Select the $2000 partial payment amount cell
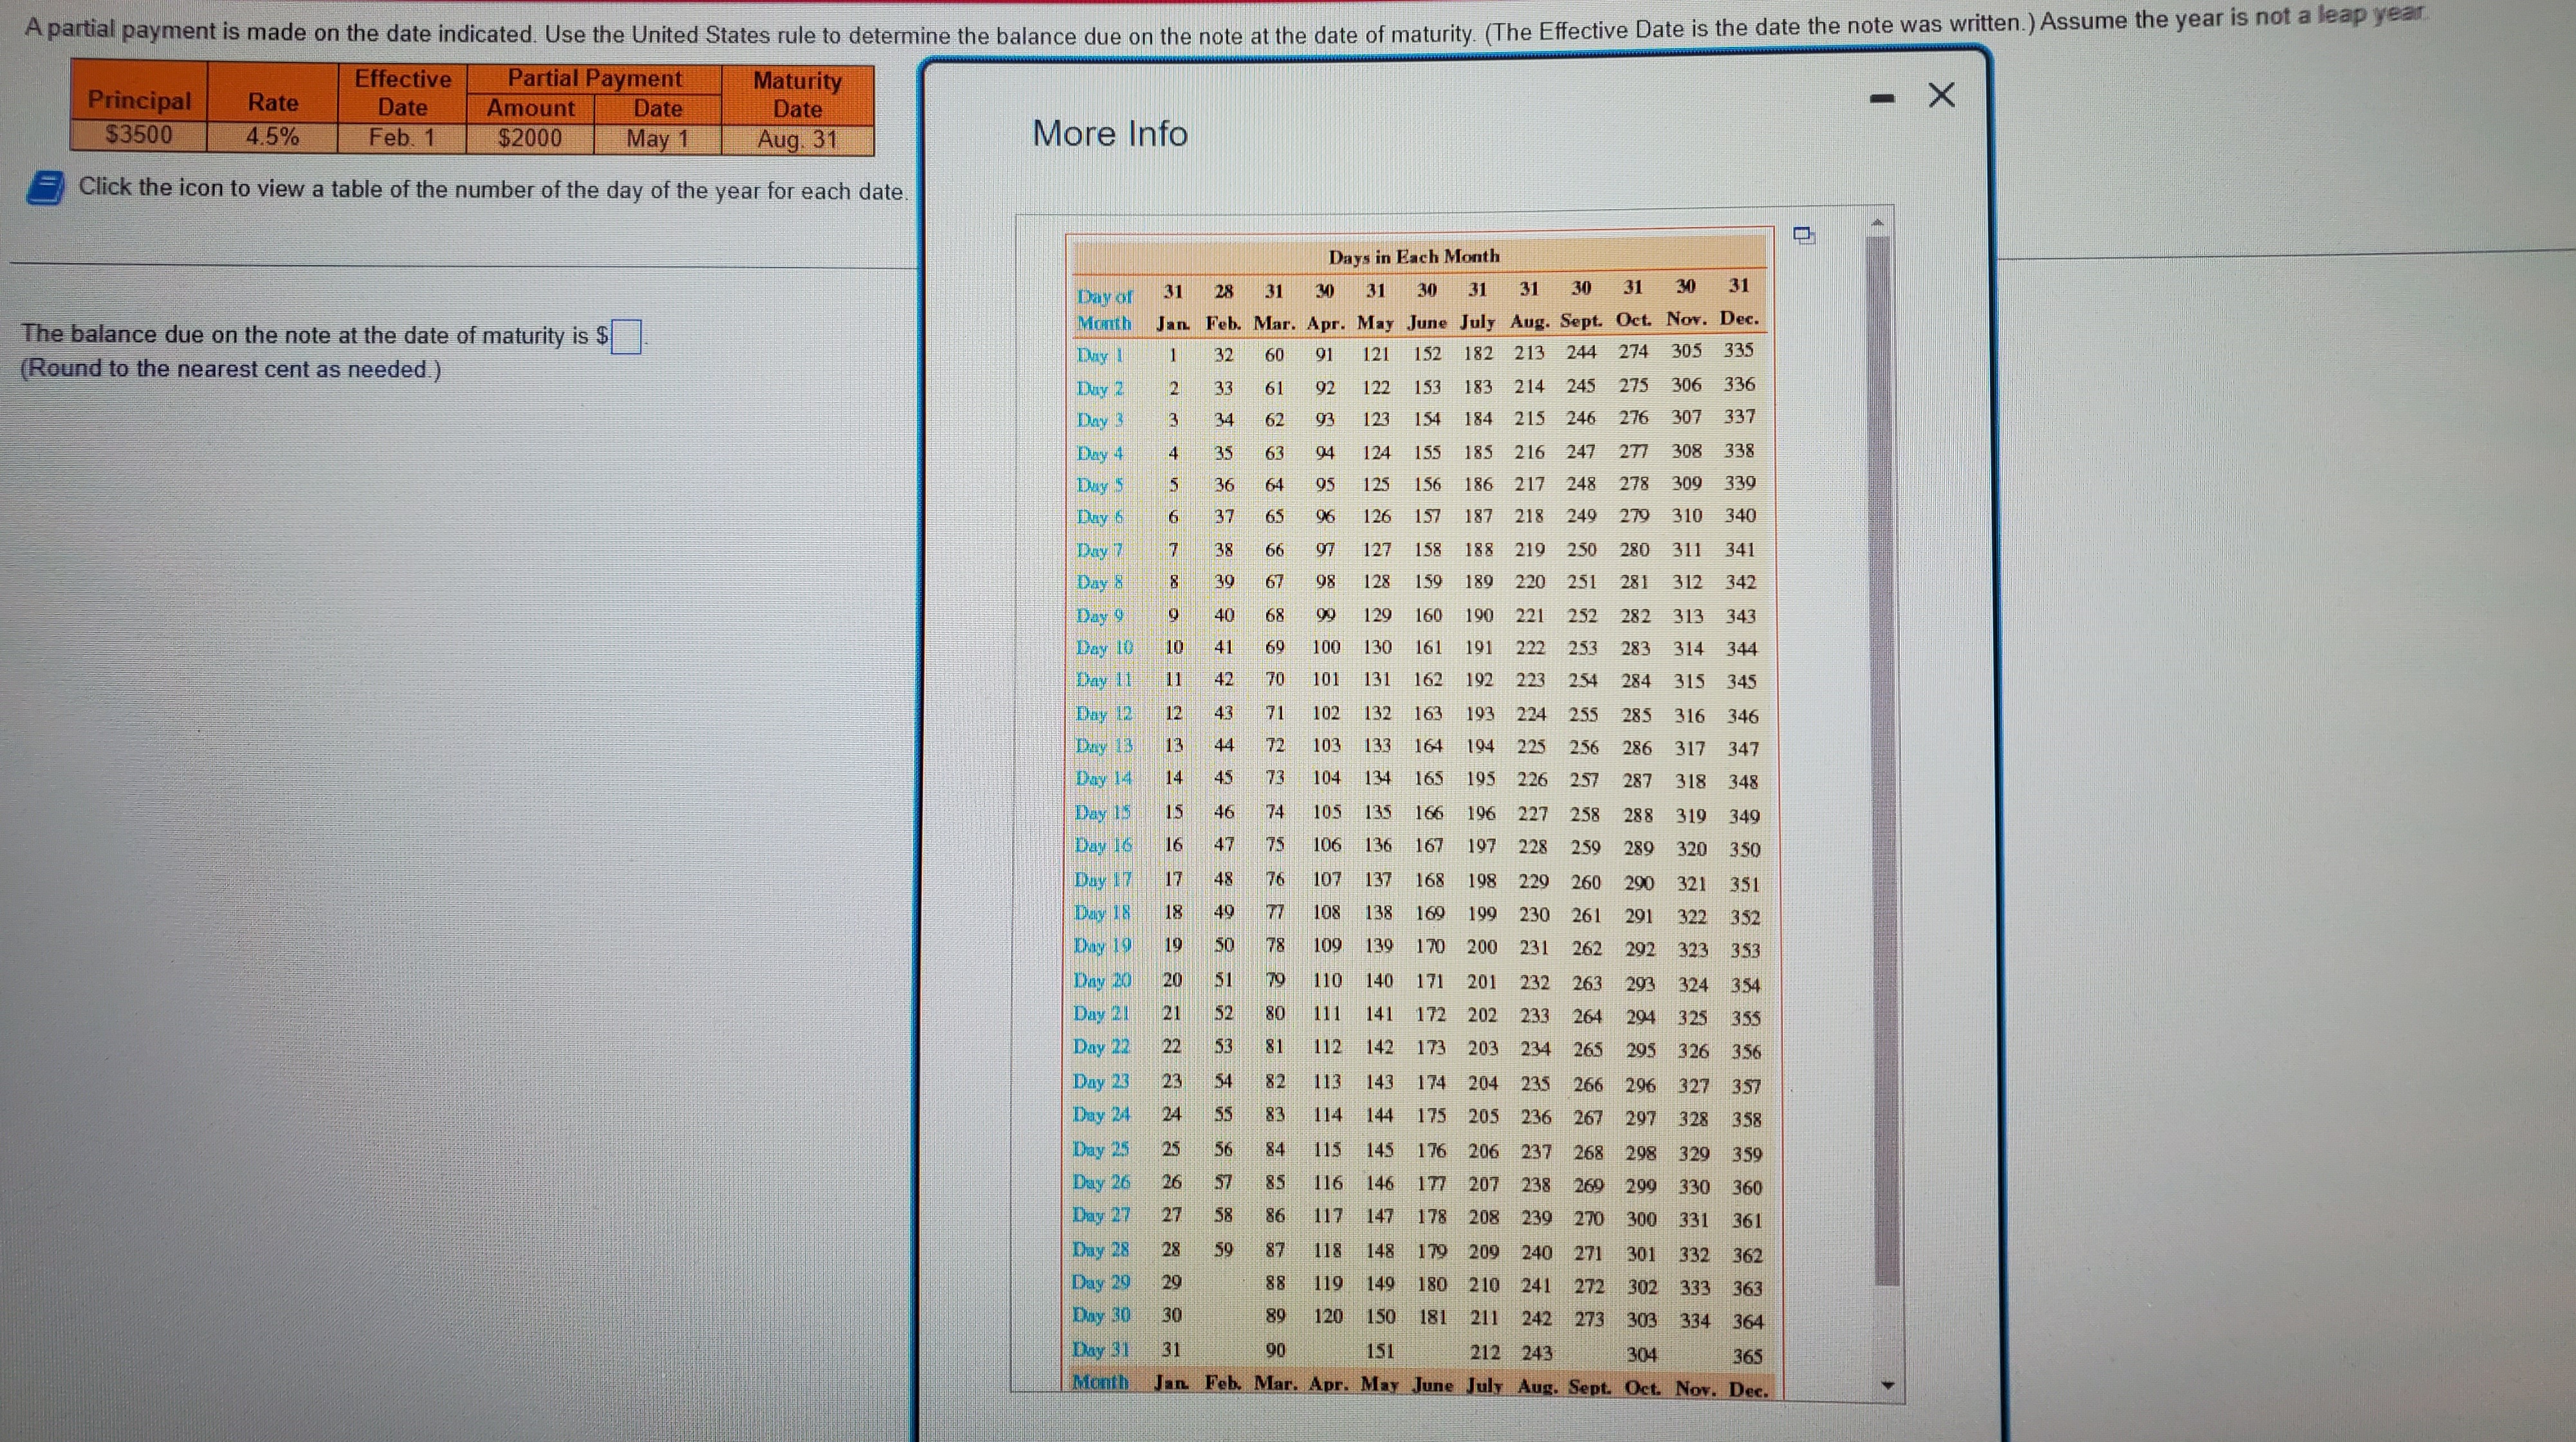Viewport: 2576px width, 1442px height. click(x=530, y=138)
